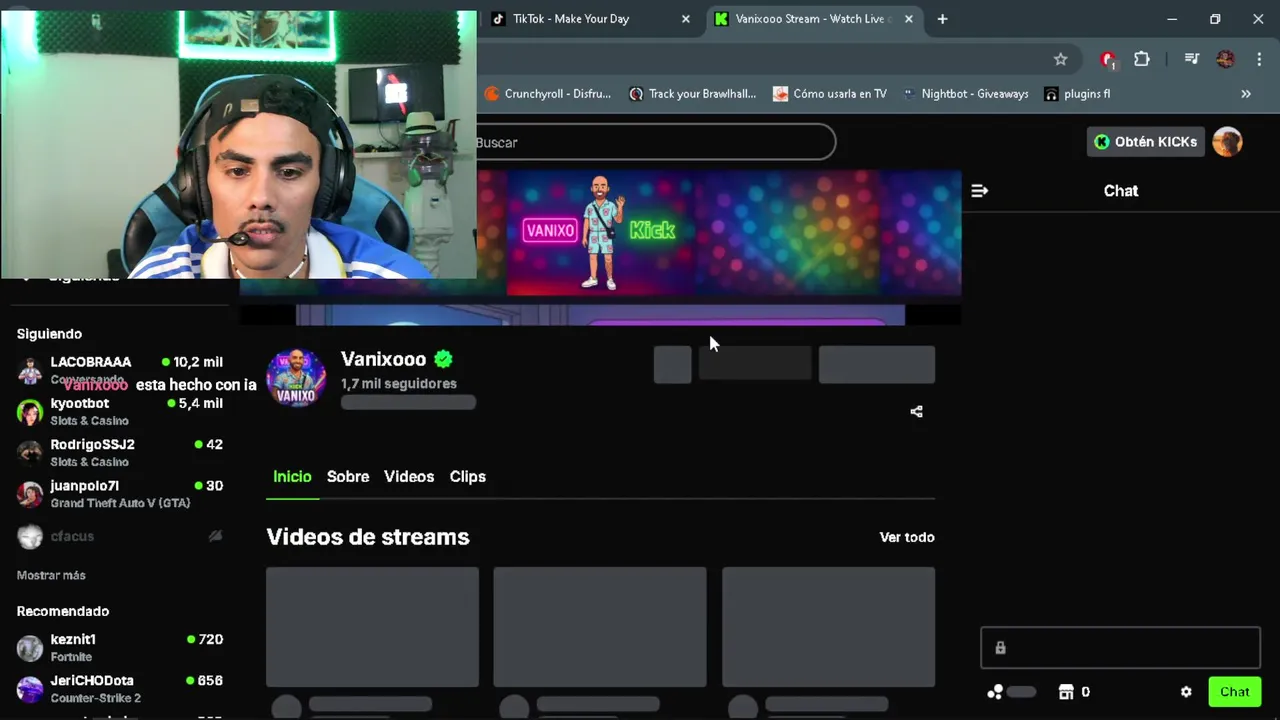
Task: Select the Inicio tab
Action: pos(292,477)
